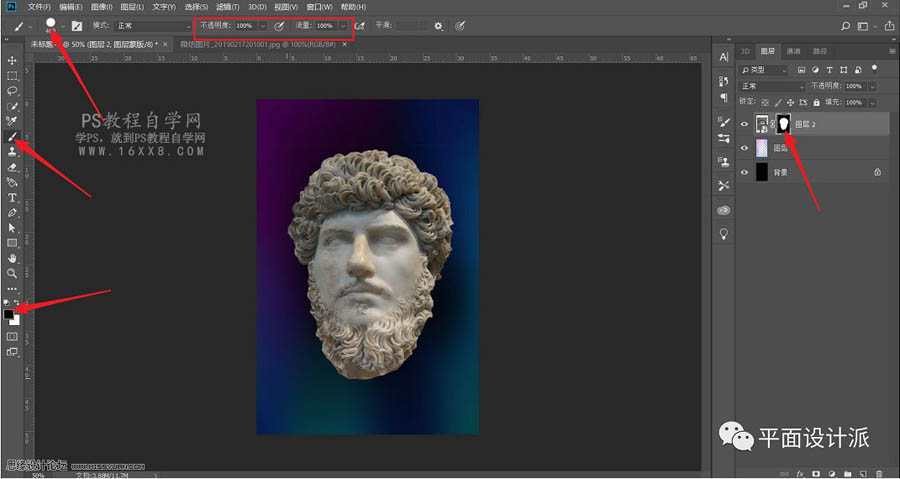Click the Clone Stamp tool
The image size is (900, 479).
[12, 151]
